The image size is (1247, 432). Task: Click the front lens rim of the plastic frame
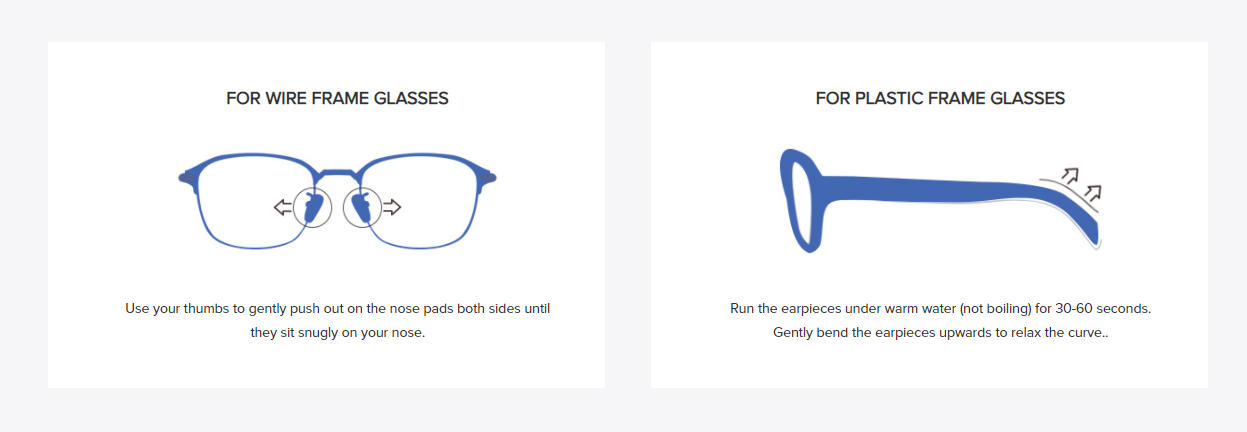(801, 200)
